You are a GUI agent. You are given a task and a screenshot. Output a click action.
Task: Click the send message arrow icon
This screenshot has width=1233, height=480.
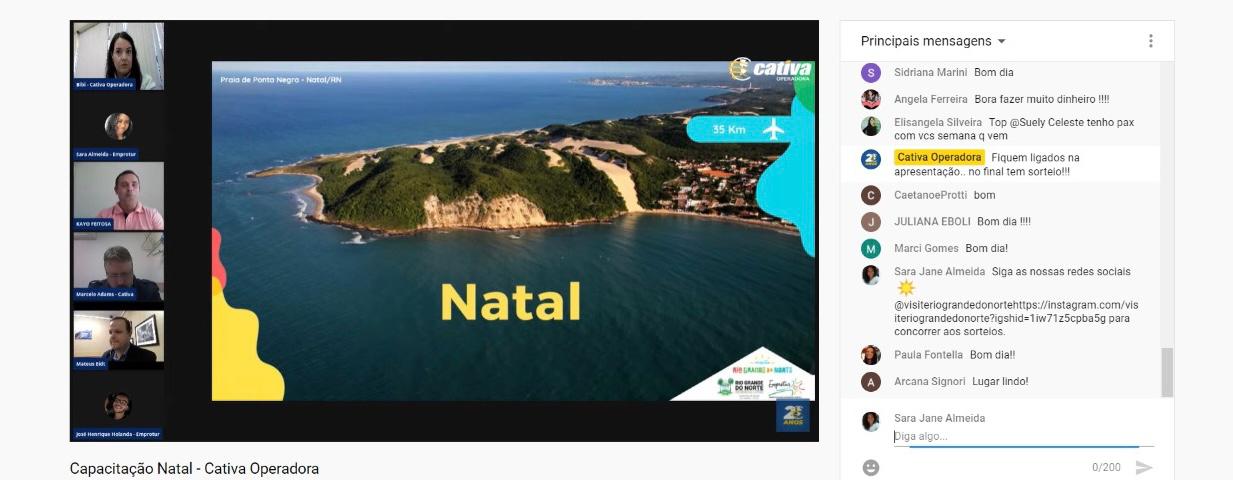tap(1144, 467)
